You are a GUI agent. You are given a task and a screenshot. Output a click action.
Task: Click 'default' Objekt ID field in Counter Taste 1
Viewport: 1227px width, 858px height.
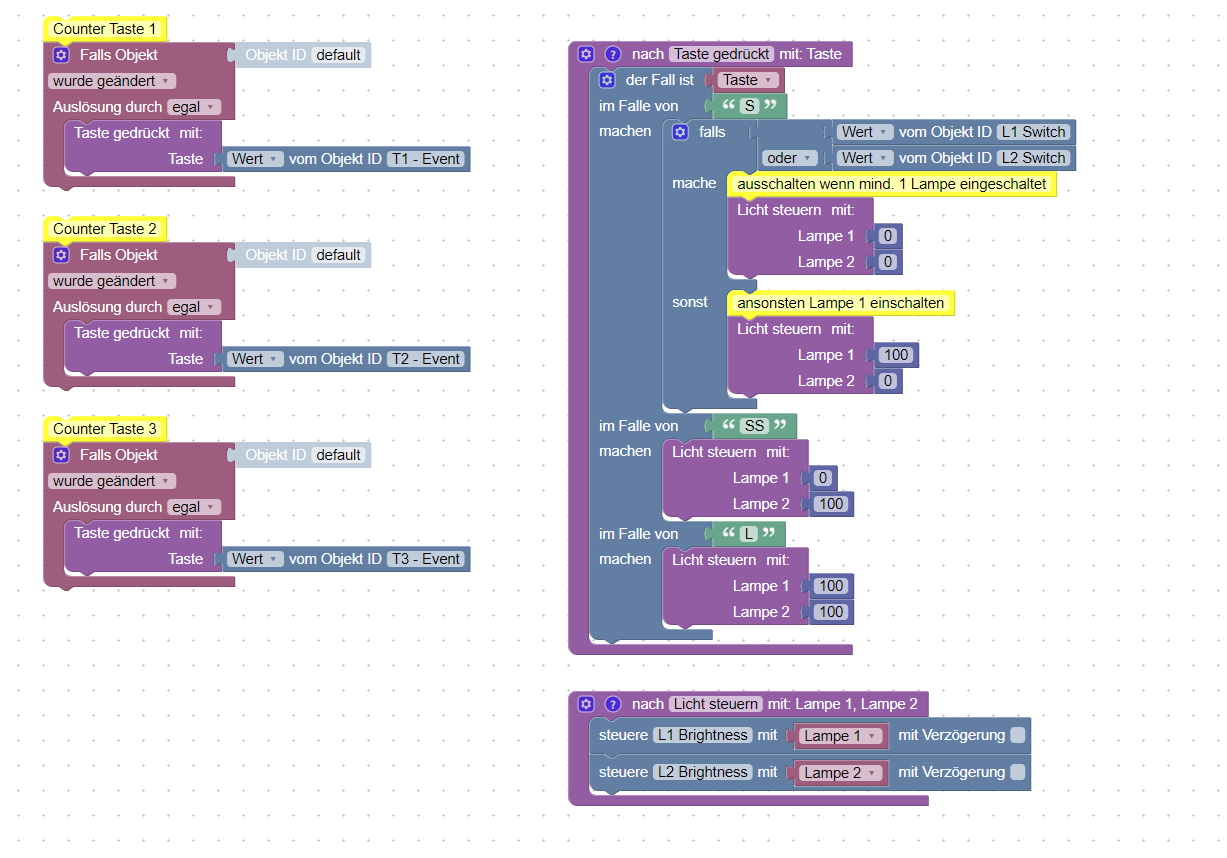point(338,55)
